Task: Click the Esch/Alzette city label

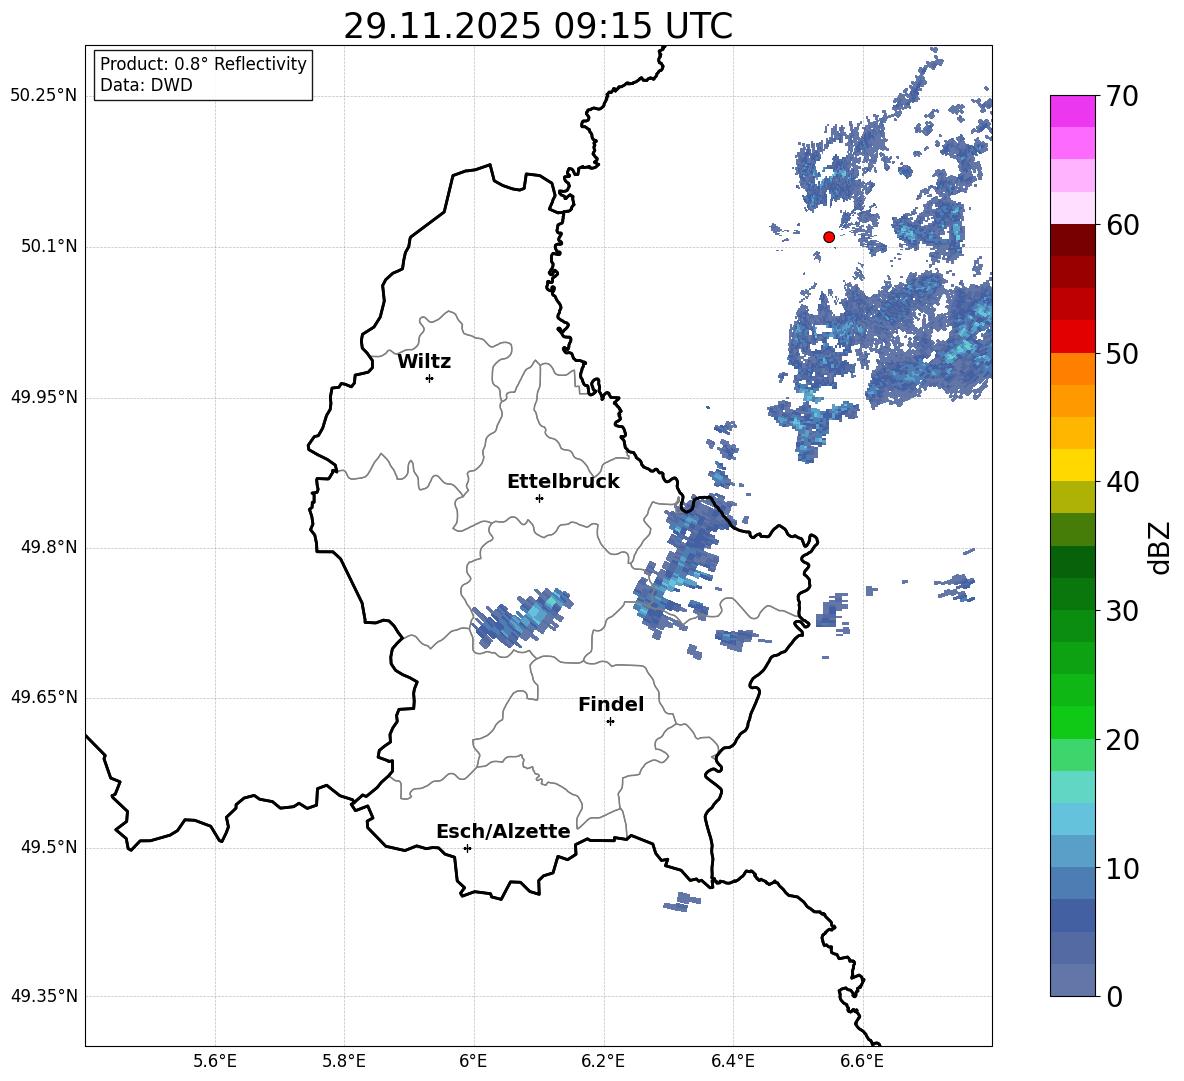Action: point(503,831)
